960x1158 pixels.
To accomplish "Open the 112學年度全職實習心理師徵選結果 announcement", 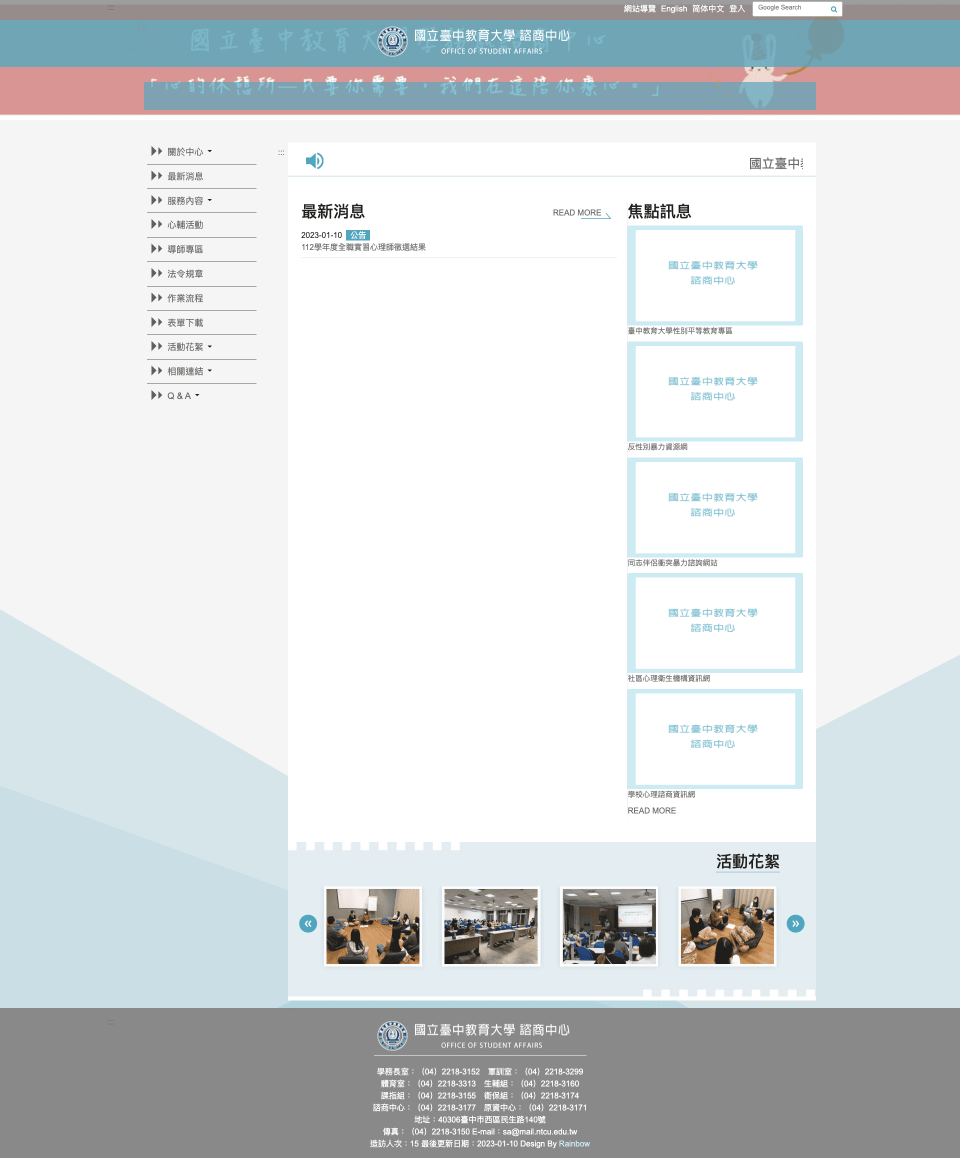I will tap(363, 247).
